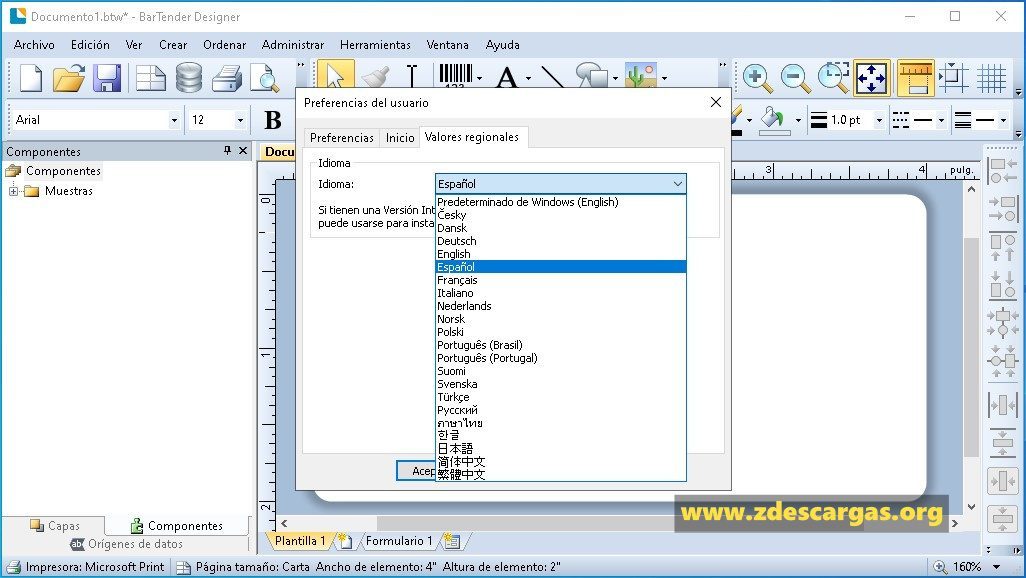
Task: Select the shape creation tool
Action: 592,75
